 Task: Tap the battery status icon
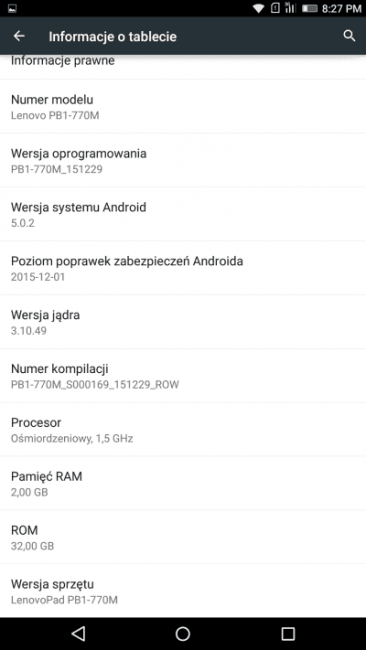click(310, 8)
